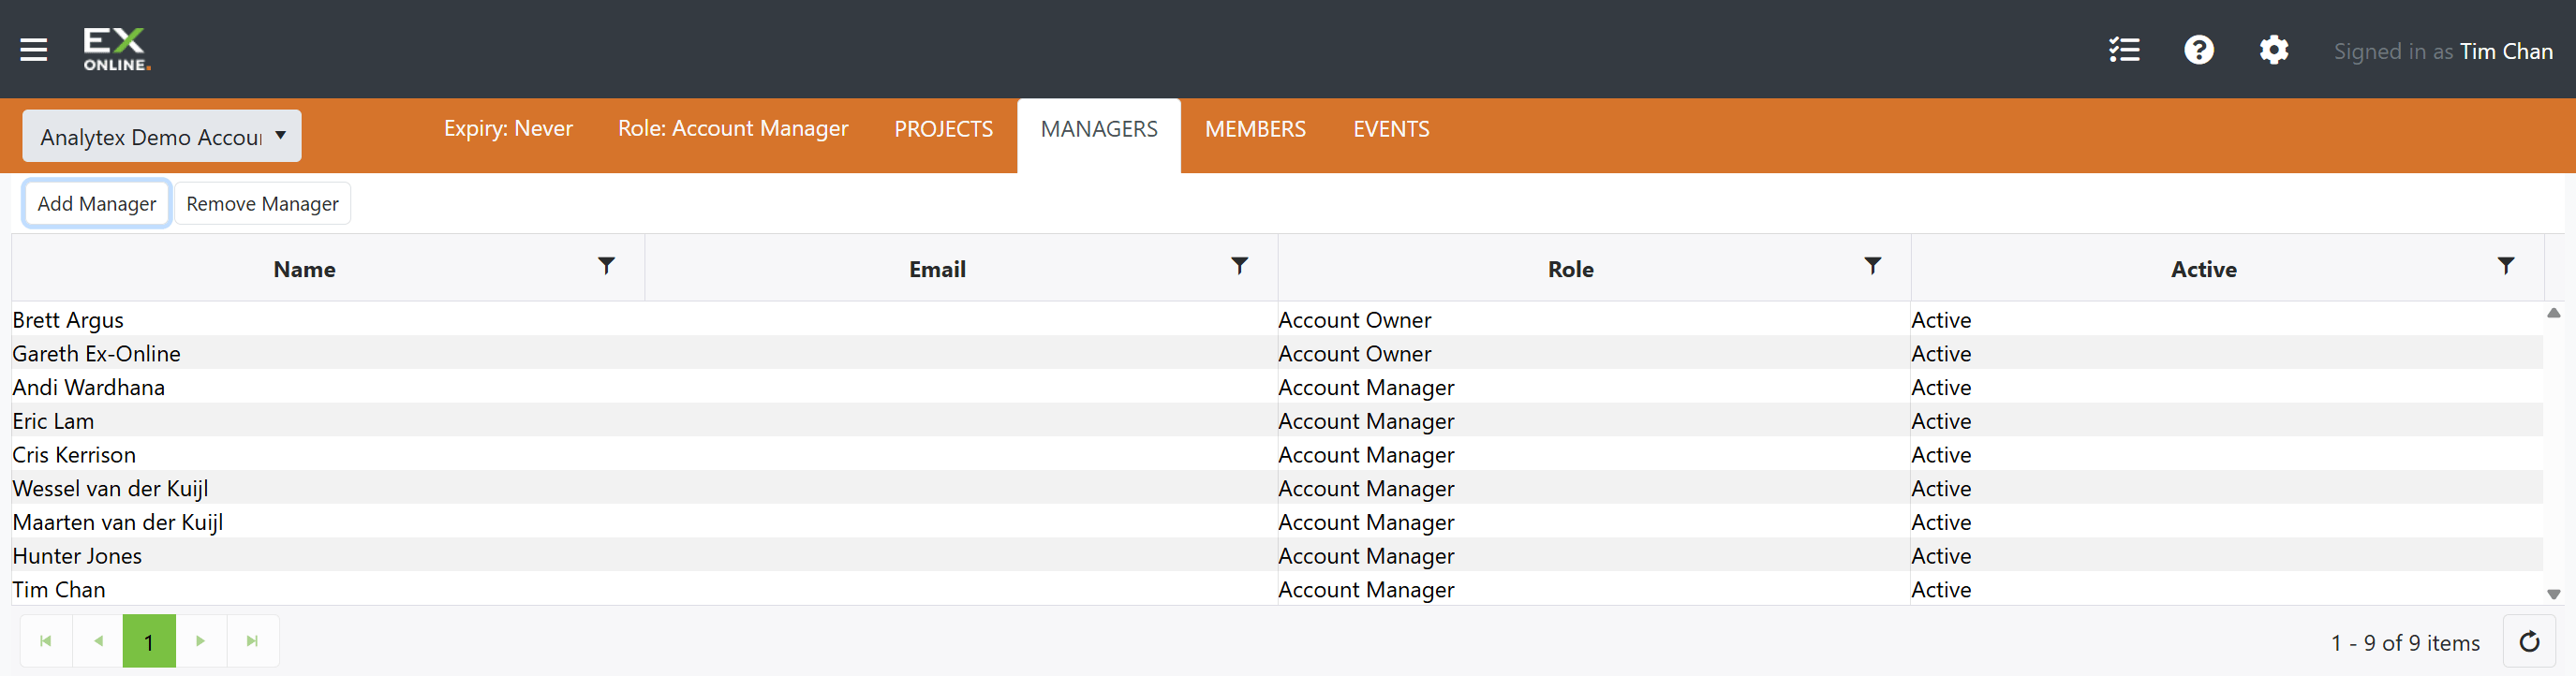Go to the previous page
Screen dimensions: 2576x676
[x=98, y=642]
